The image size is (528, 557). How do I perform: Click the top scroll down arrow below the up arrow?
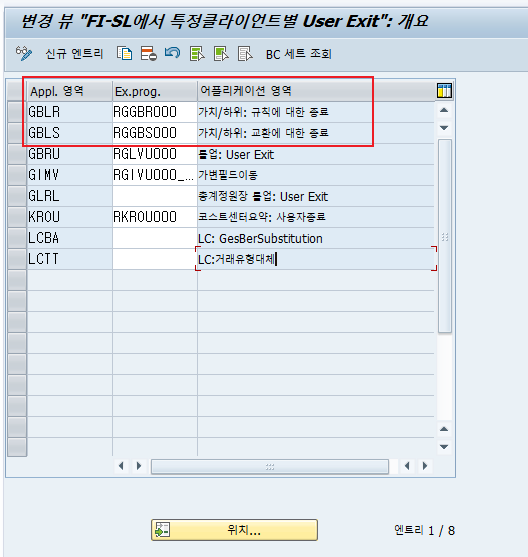tap(444, 128)
